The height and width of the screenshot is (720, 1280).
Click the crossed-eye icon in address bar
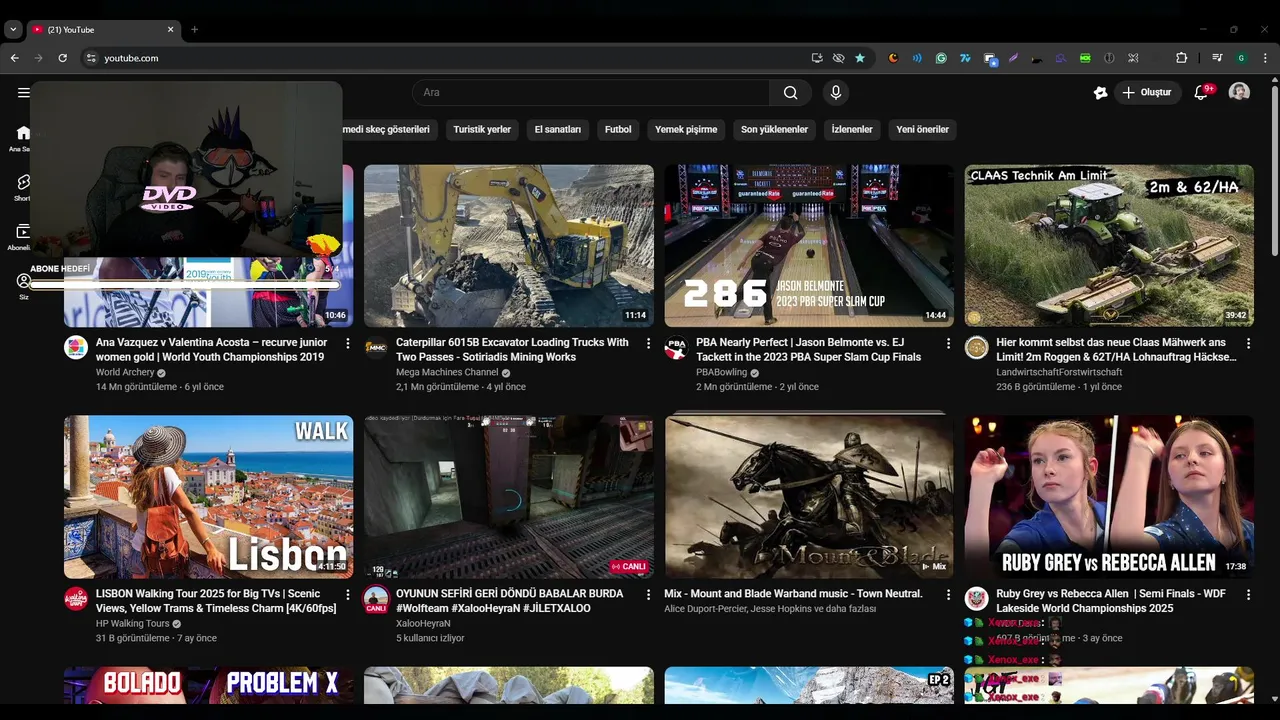838,58
